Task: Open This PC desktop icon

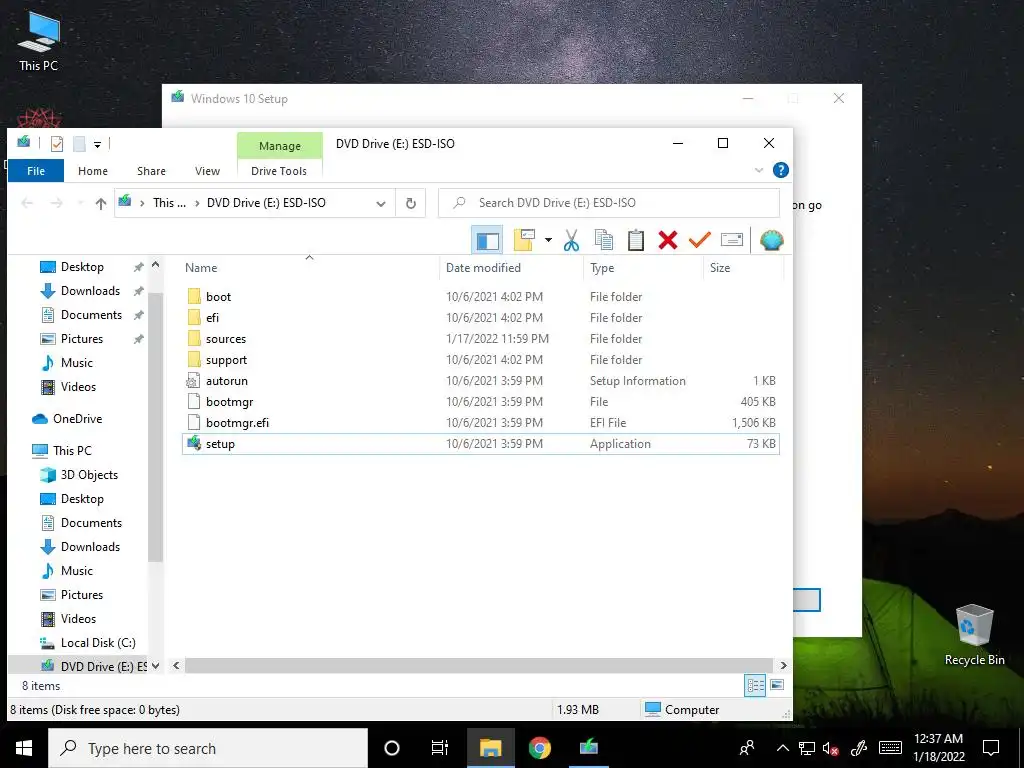Action: click(x=39, y=42)
